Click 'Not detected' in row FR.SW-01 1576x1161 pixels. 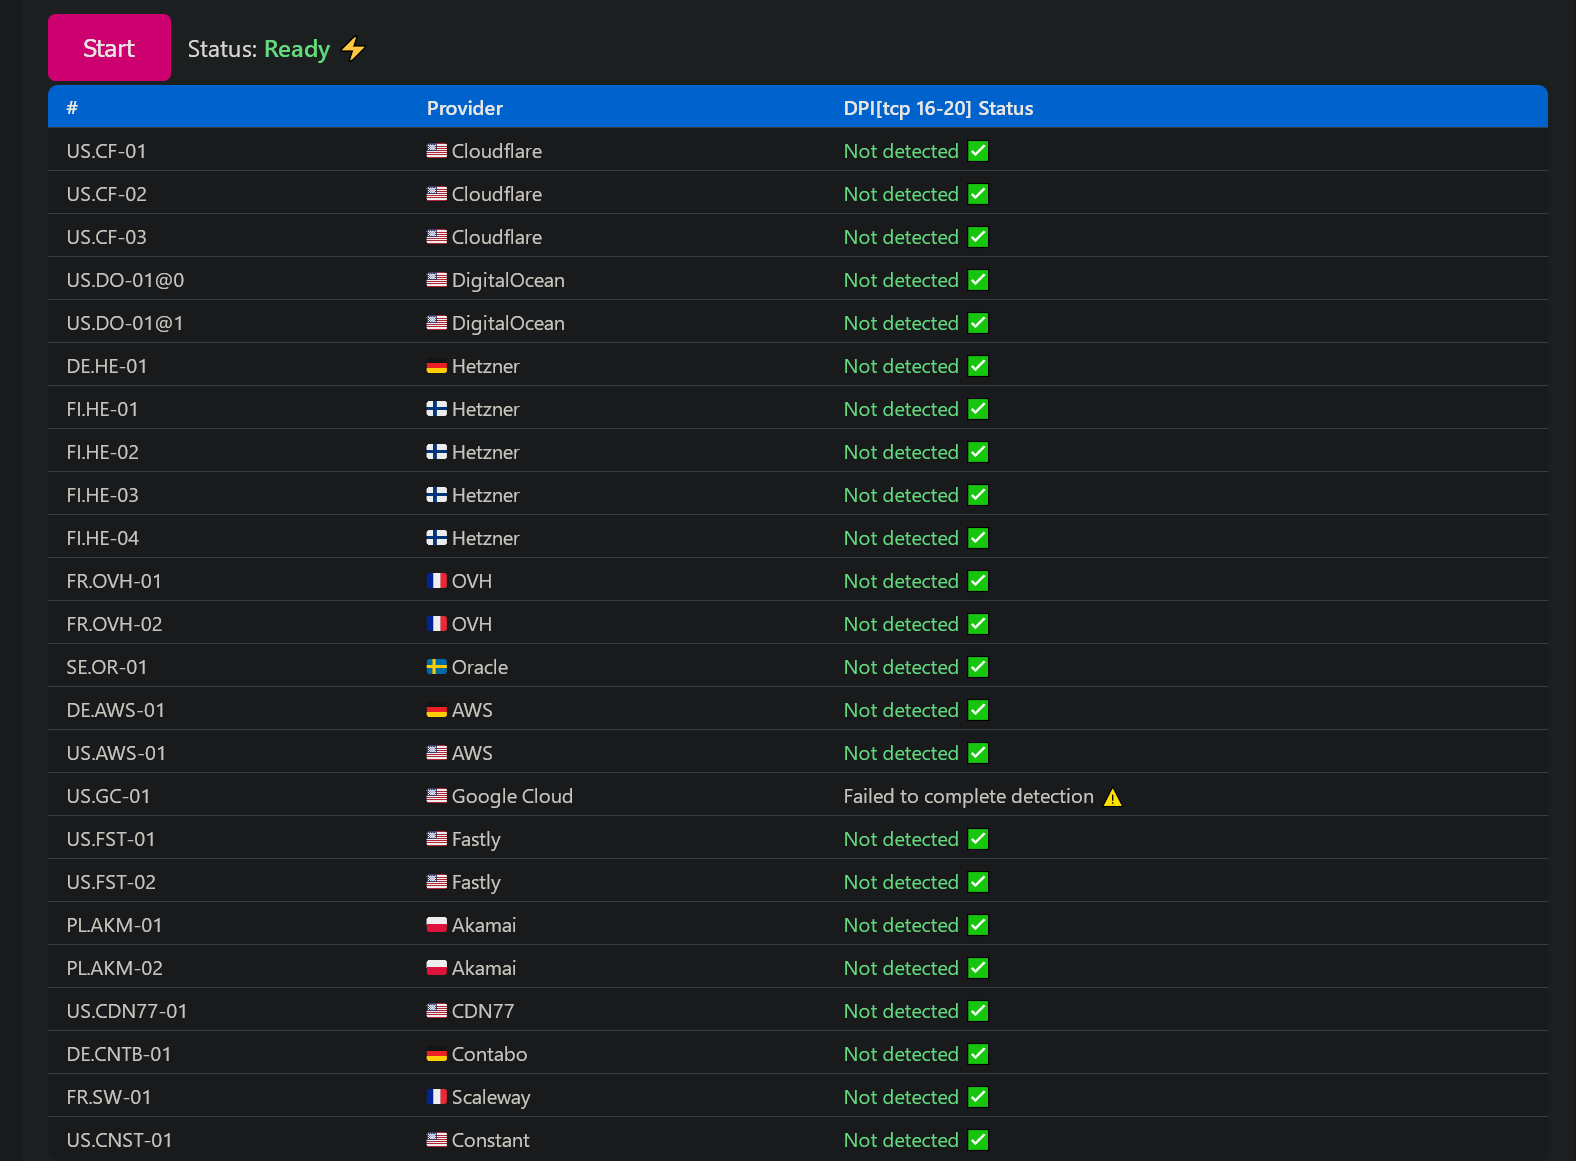click(901, 1097)
